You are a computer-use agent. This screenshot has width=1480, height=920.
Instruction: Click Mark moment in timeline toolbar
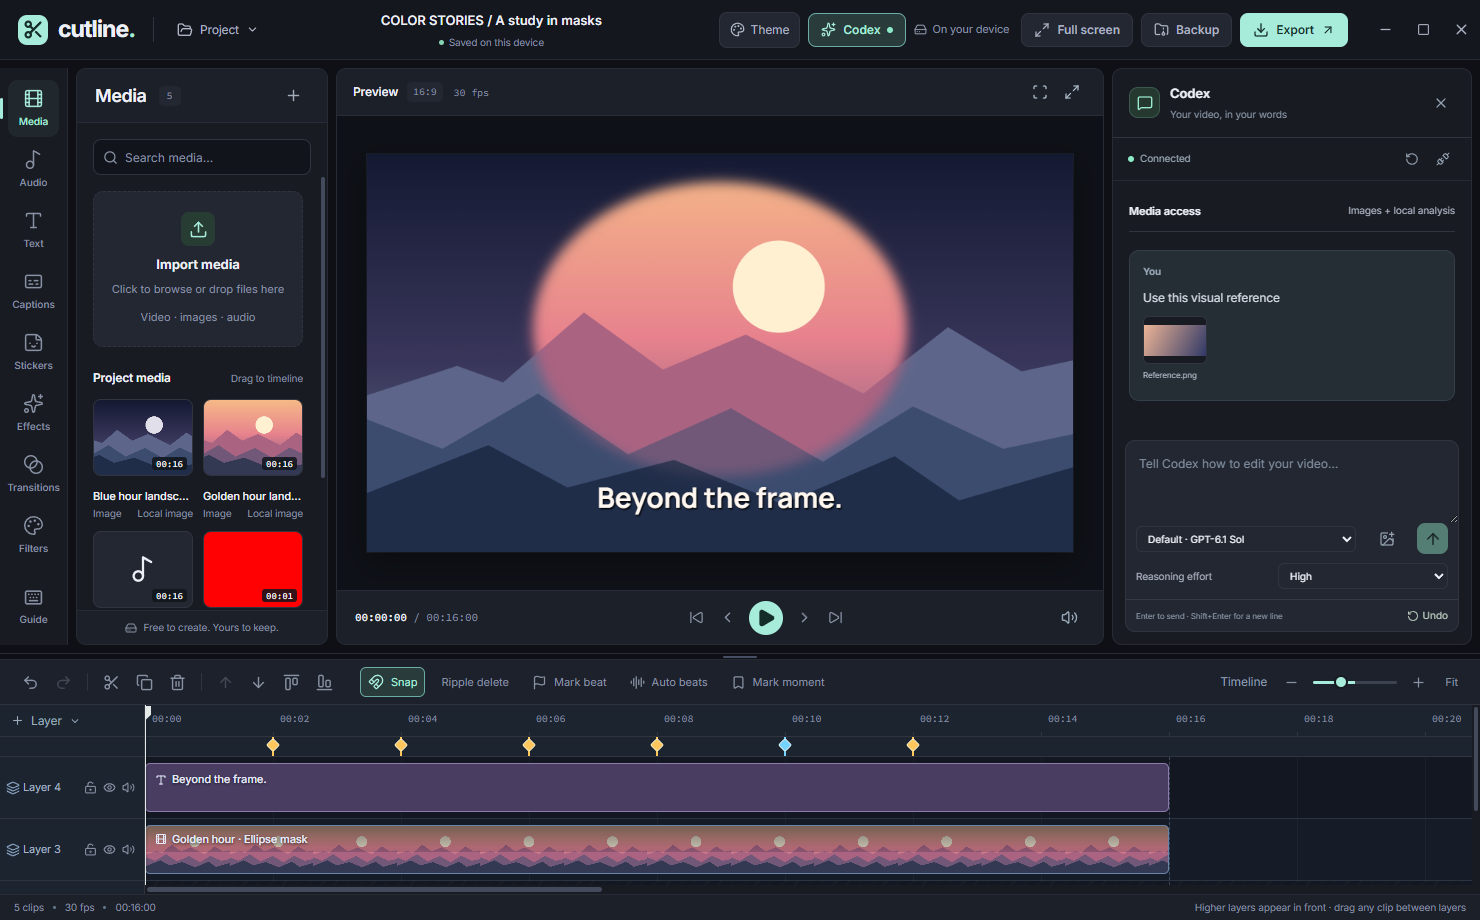779,682
